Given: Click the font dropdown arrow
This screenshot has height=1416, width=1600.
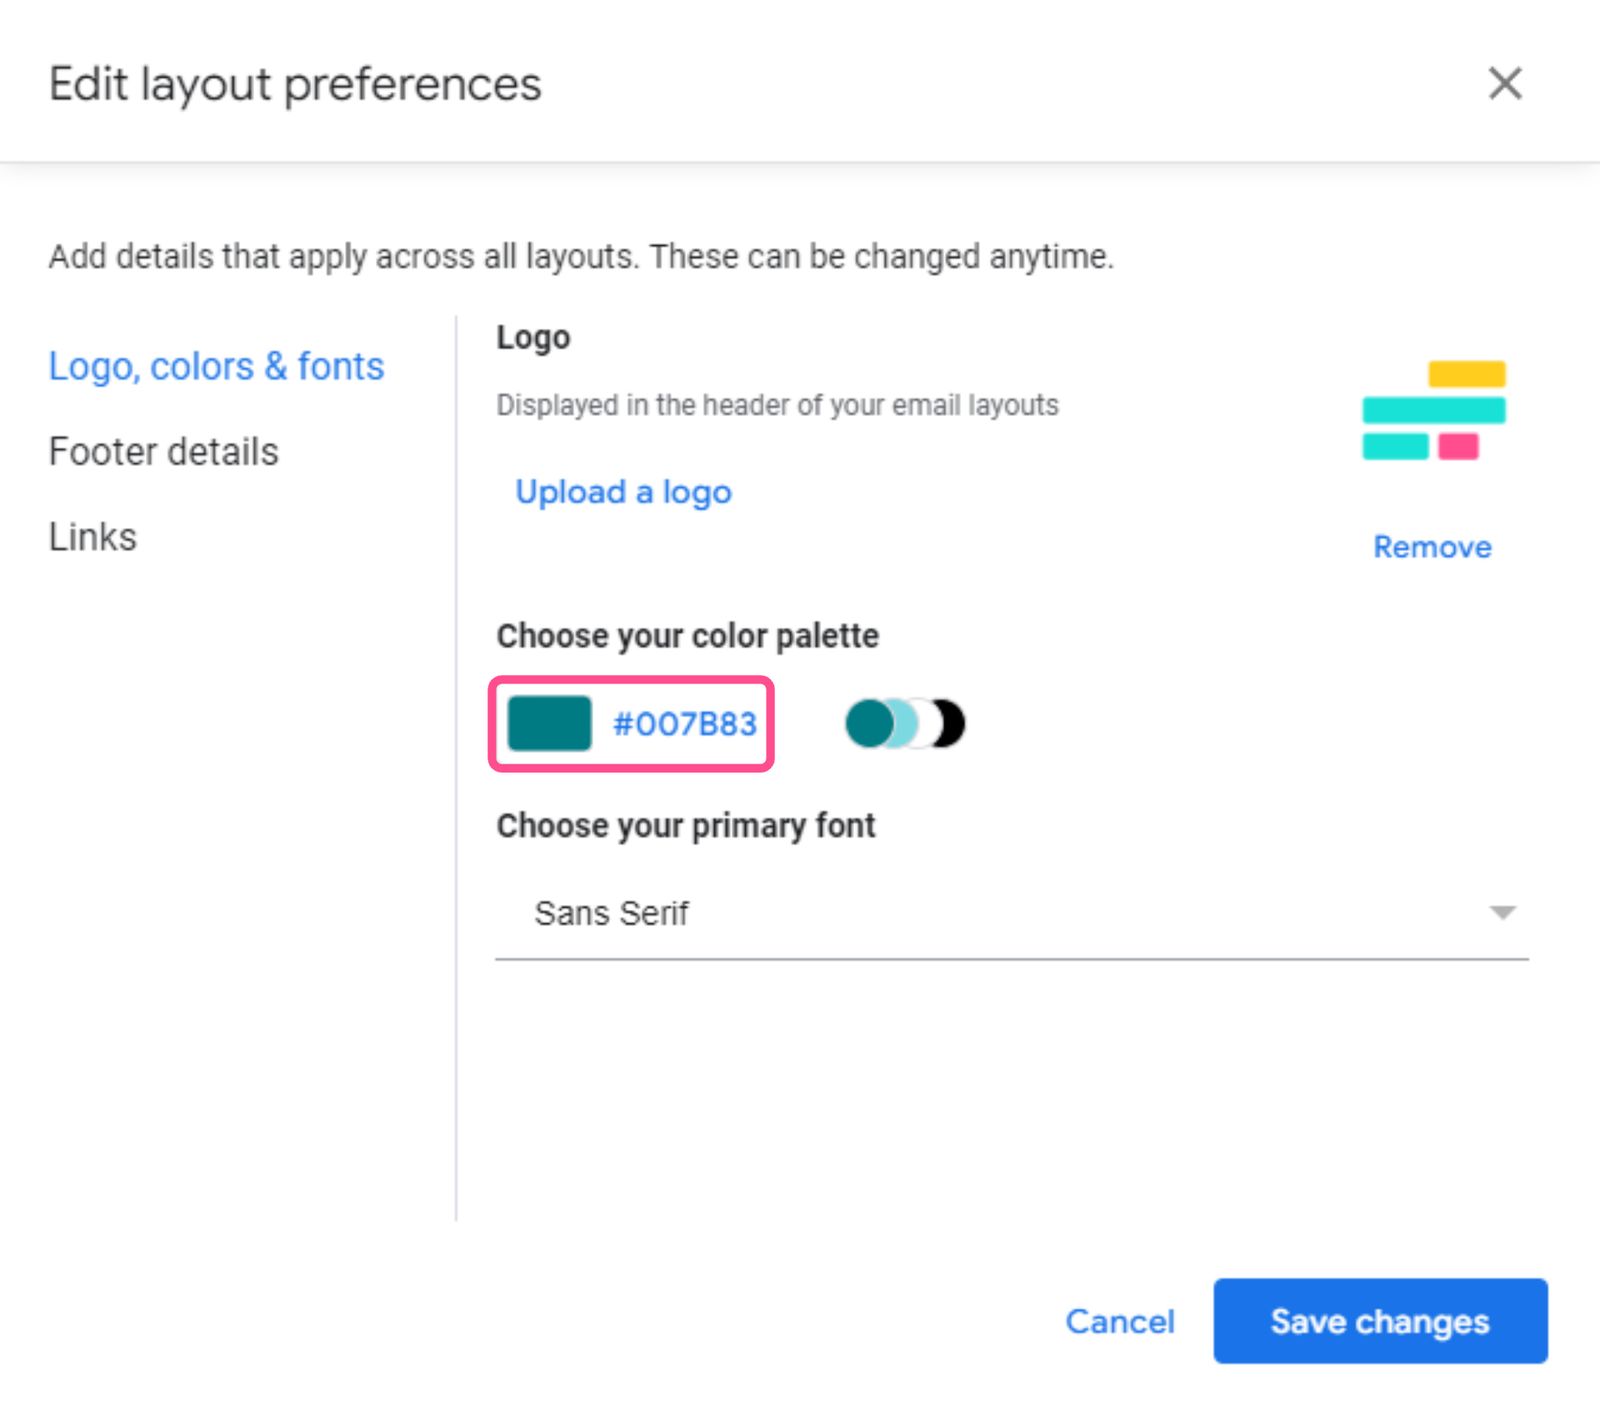Looking at the screenshot, I should pyautogui.click(x=1502, y=912).
